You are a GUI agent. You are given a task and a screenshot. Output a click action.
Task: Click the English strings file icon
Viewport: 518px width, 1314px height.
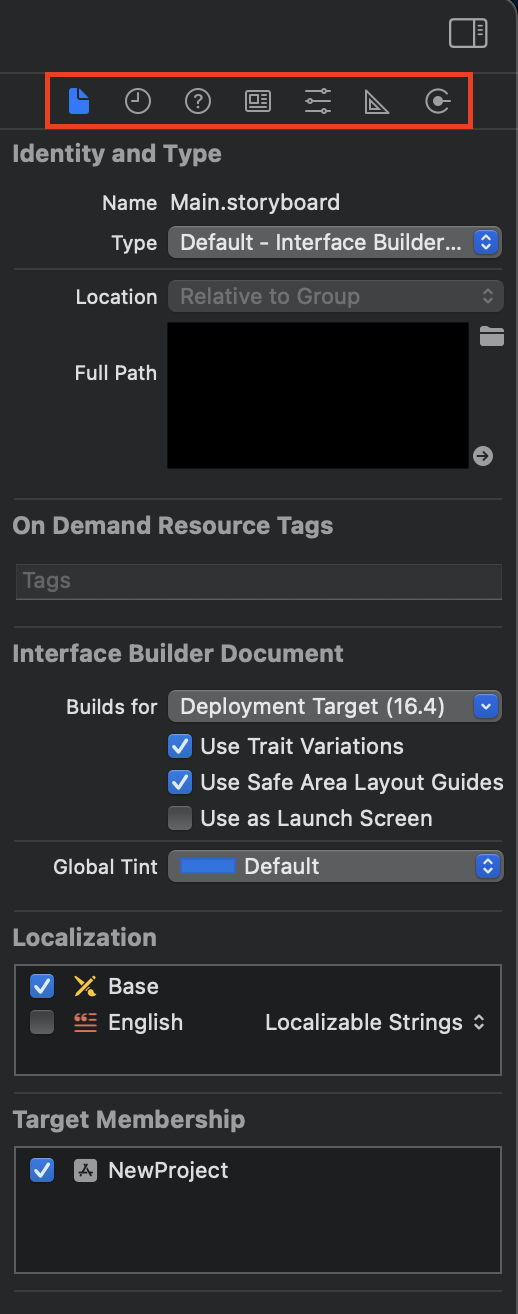tap(85, 1022)
